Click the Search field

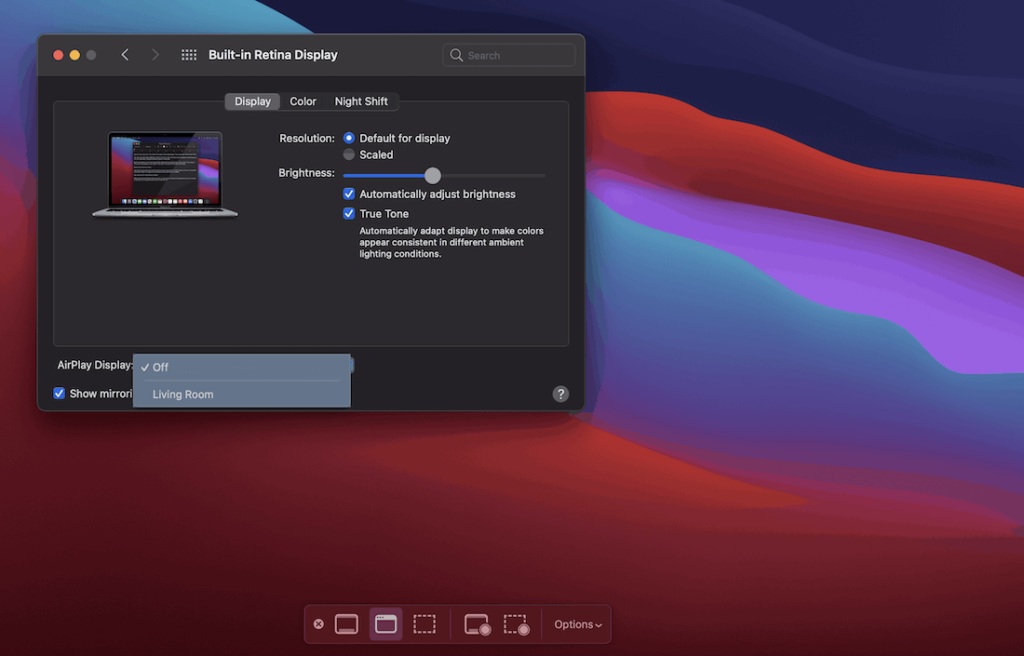508,54
